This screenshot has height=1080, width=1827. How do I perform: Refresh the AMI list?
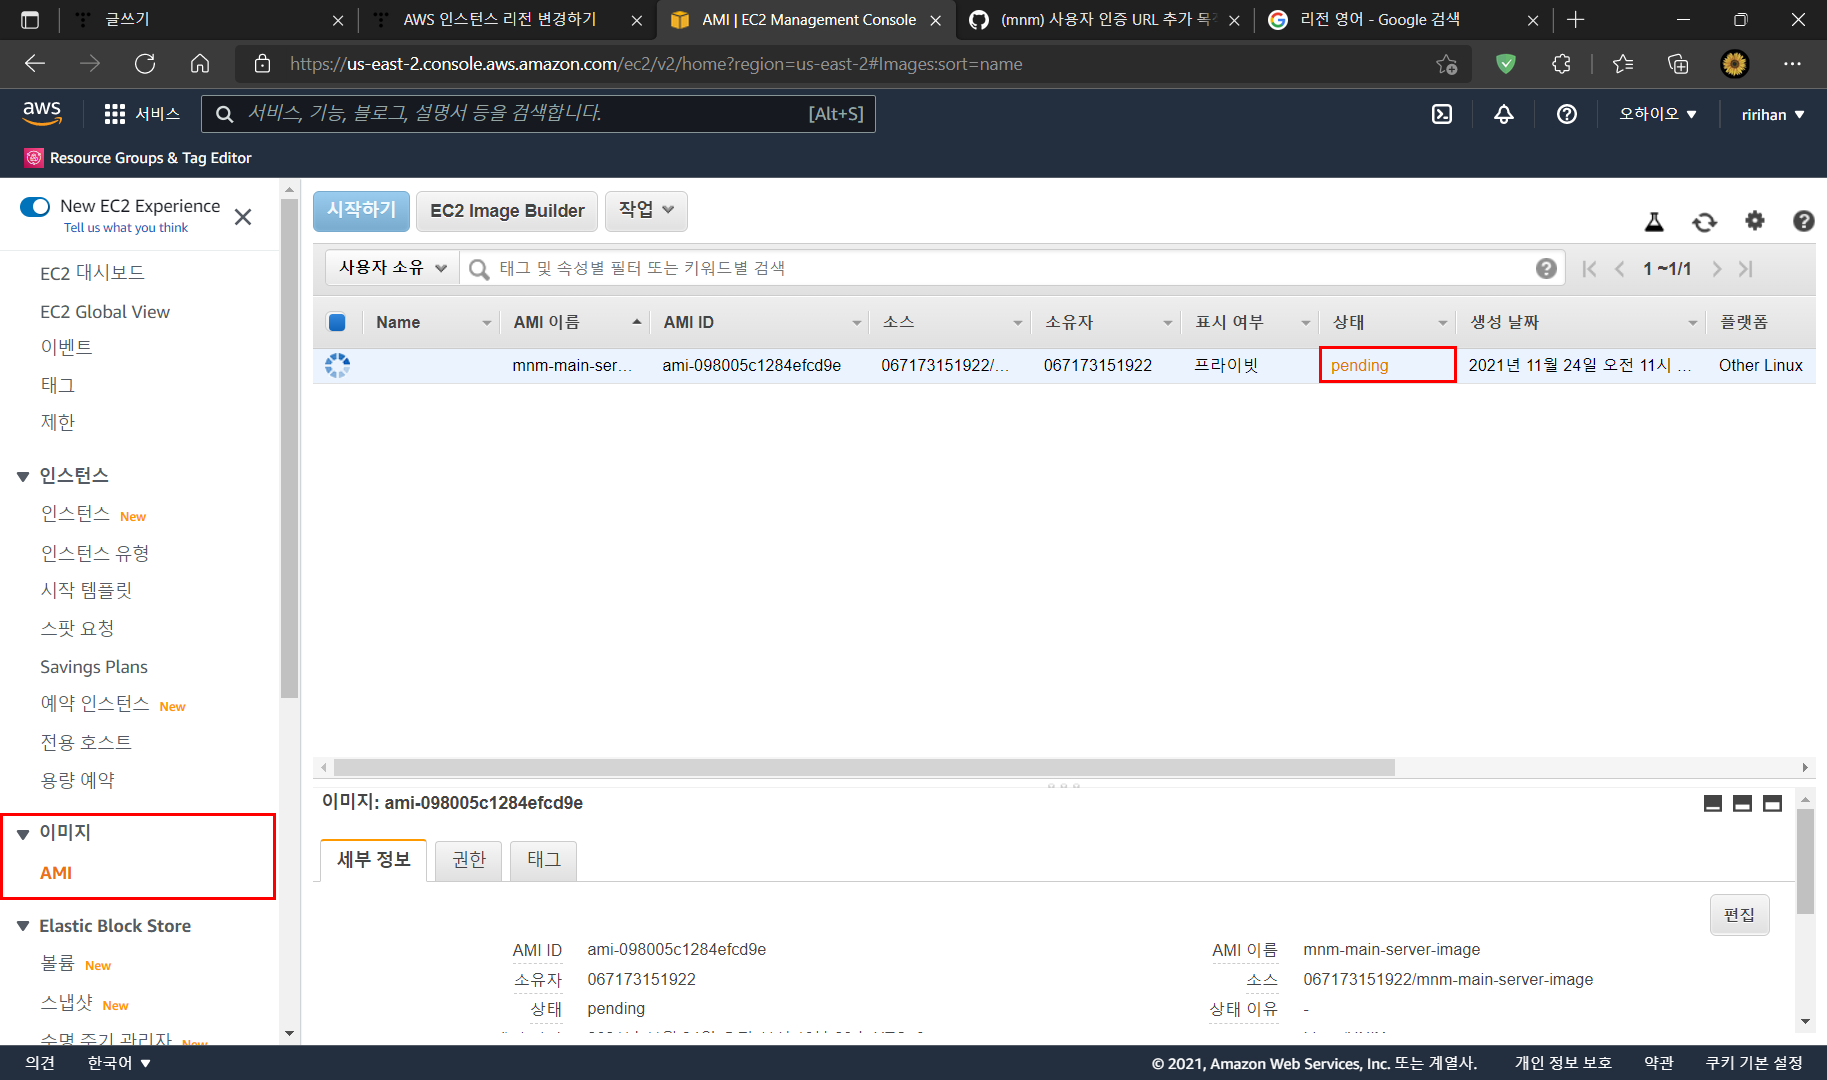click(x=1705, y=221)
